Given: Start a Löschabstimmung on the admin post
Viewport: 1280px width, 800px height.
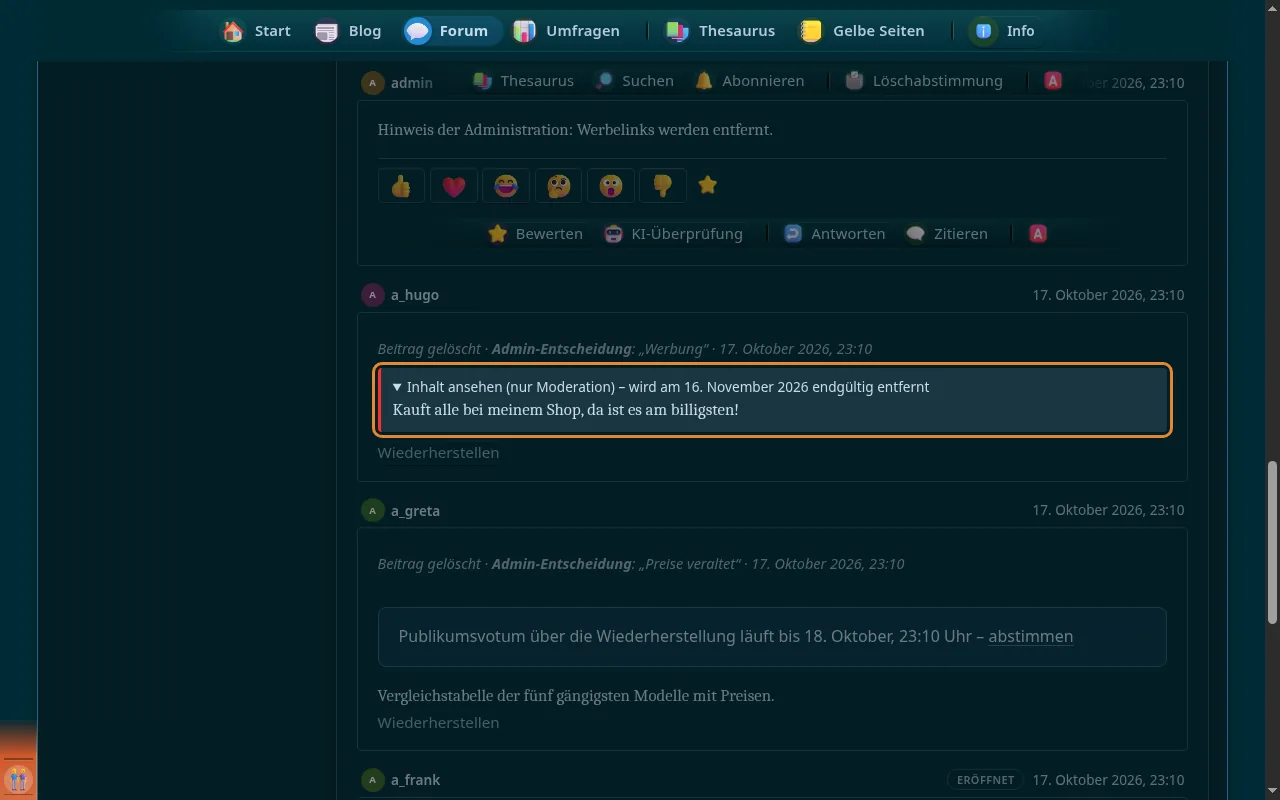Looking at the screenshot, I should (923, 81).
